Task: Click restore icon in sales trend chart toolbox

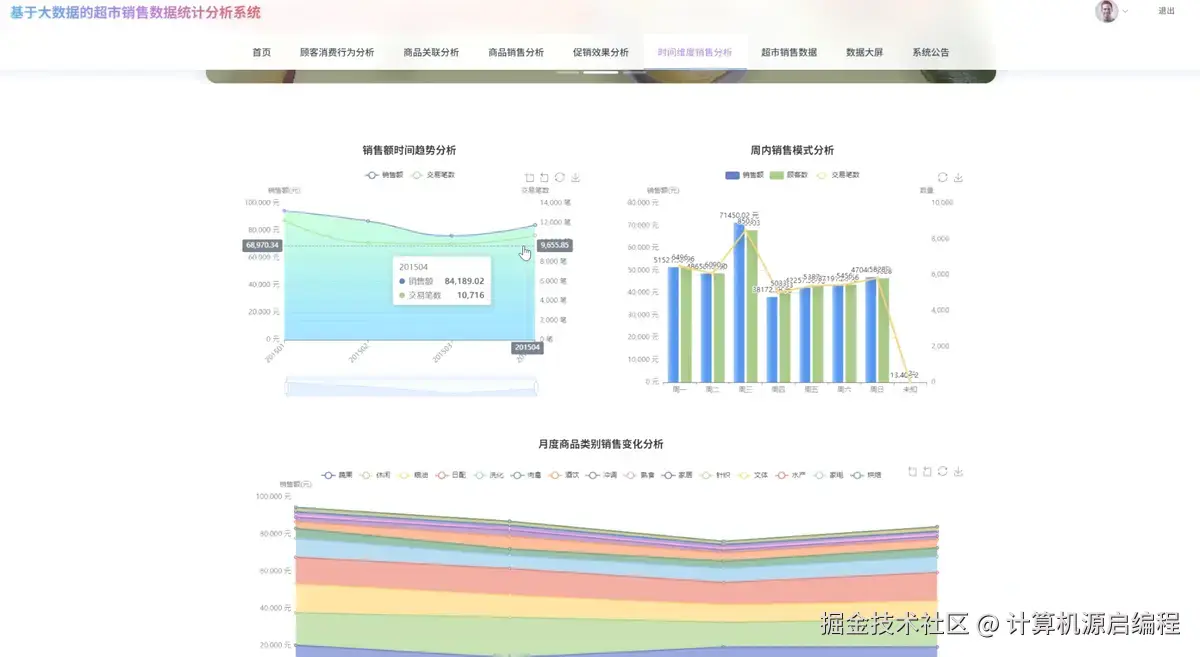Action: coord(560,177)
